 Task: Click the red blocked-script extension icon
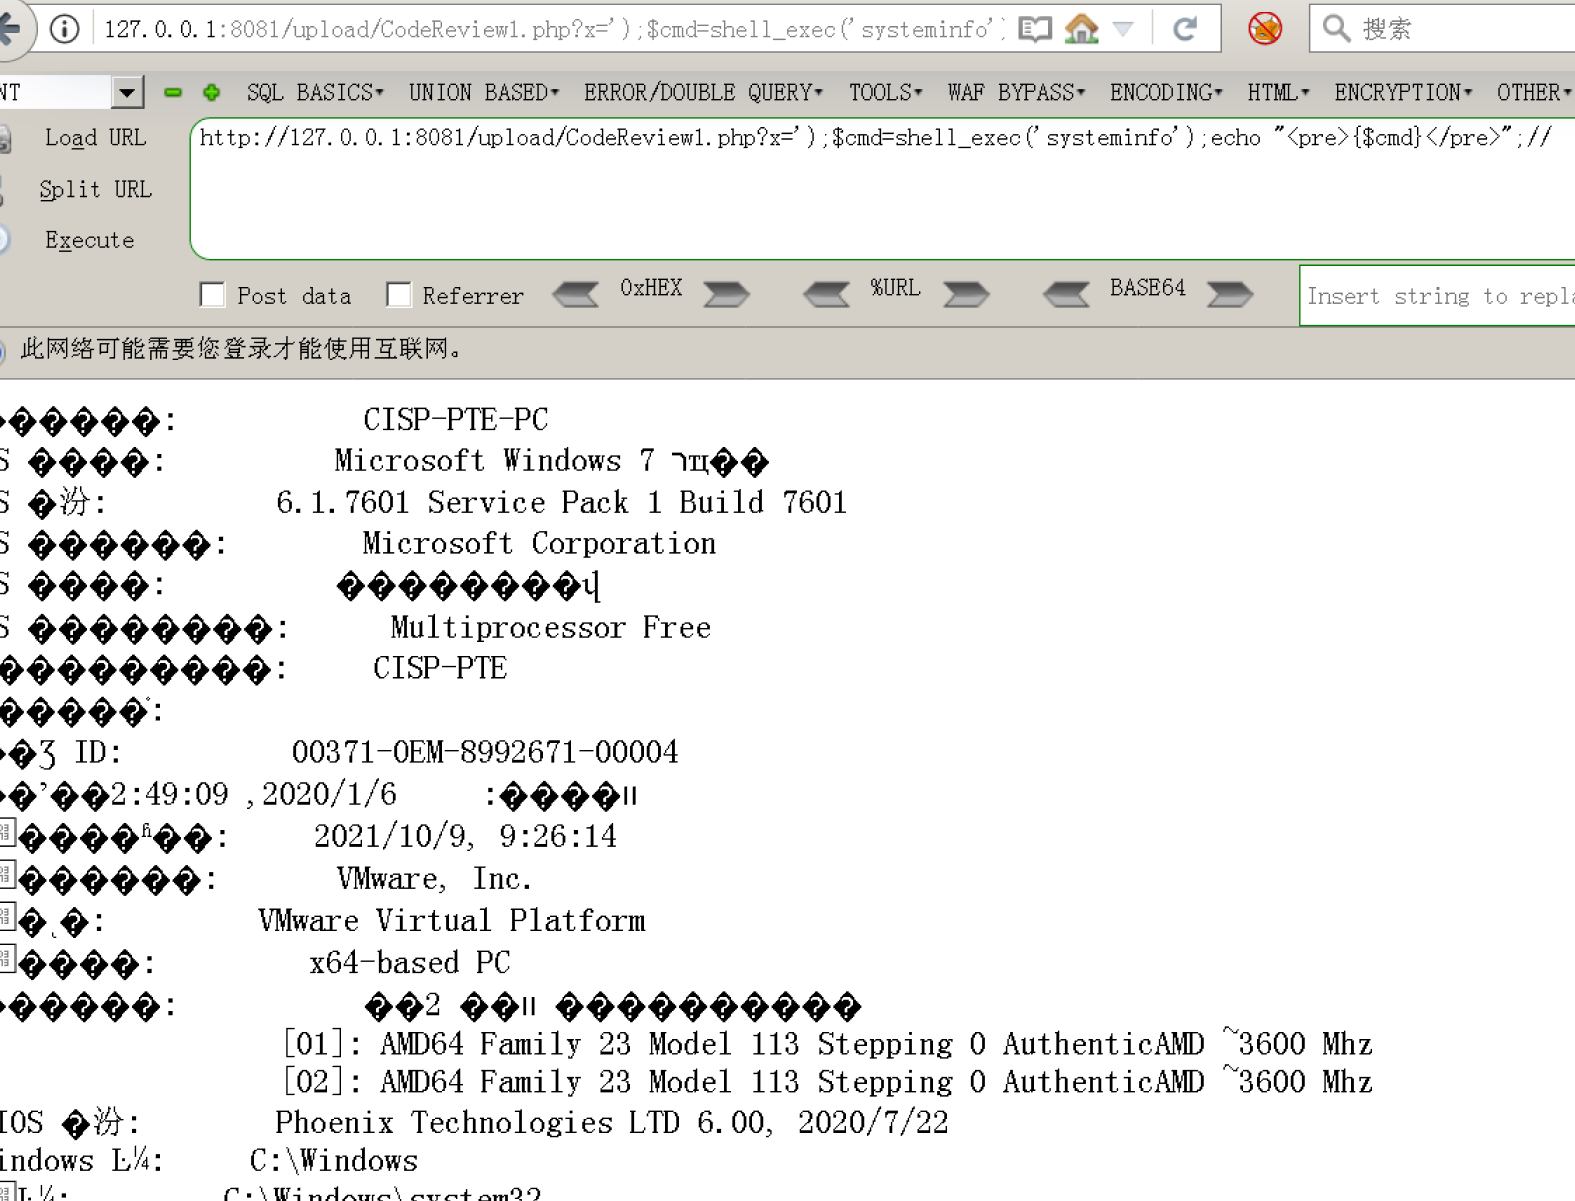click(1265, 29)
